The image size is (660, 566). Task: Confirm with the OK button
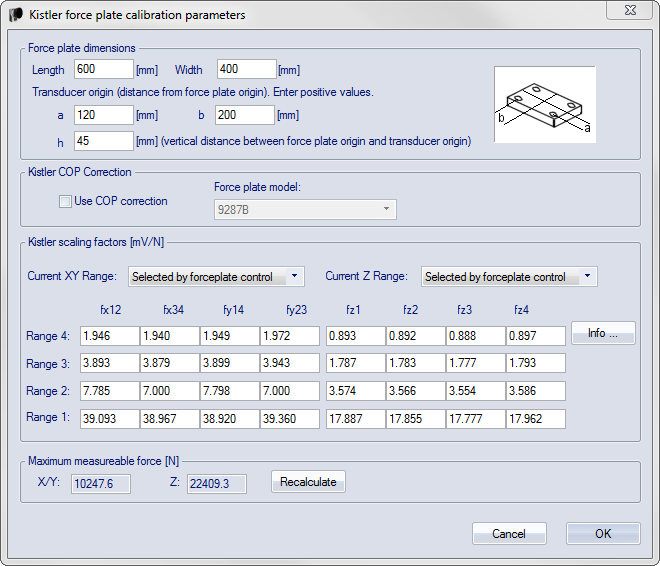(603, 534)
